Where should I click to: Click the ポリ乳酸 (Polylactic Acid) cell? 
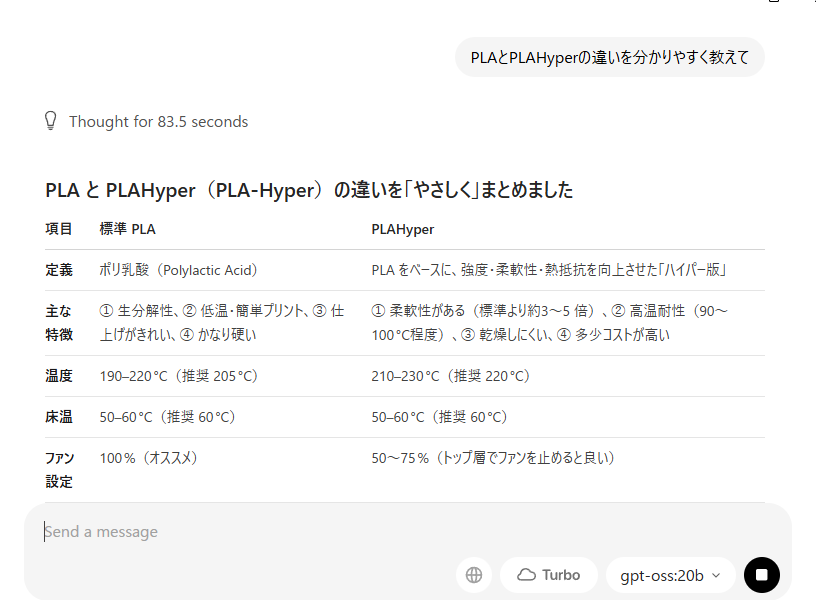pos(178,270)
